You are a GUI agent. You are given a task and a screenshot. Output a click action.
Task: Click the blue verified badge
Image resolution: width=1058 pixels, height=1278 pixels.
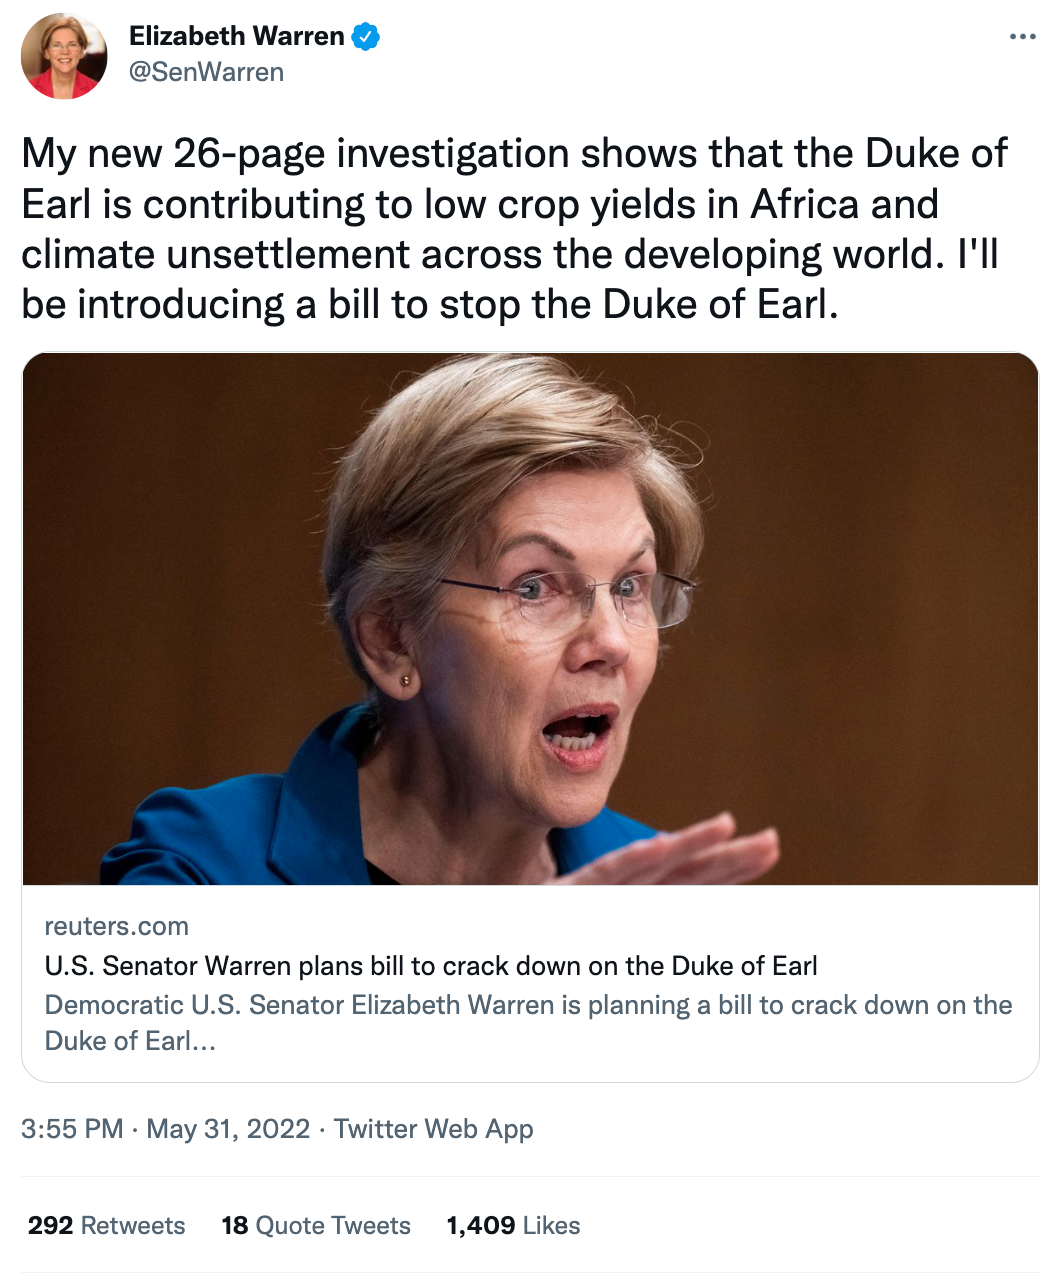pyautogui.click(x=365, y=37)
